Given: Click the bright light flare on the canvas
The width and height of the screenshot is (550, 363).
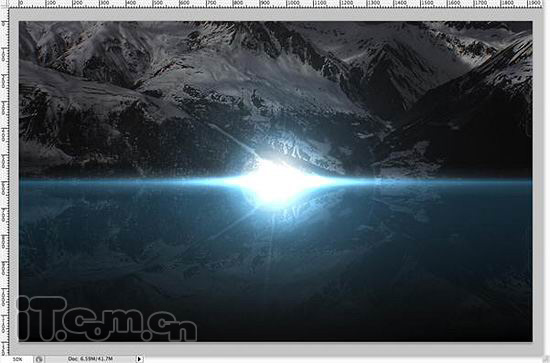Looking at the screenshot, I should 276,182.
